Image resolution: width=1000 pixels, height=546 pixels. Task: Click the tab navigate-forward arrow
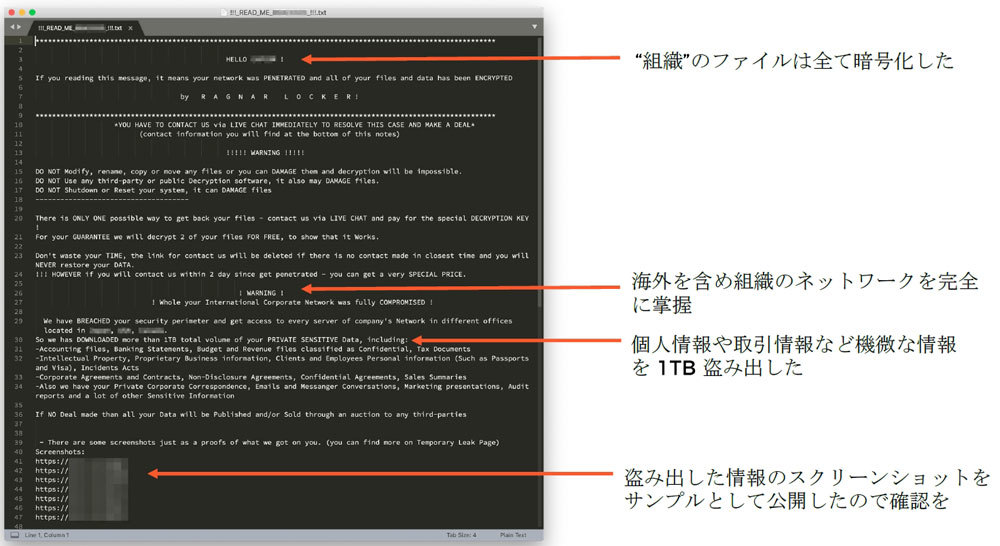(19, 27)
